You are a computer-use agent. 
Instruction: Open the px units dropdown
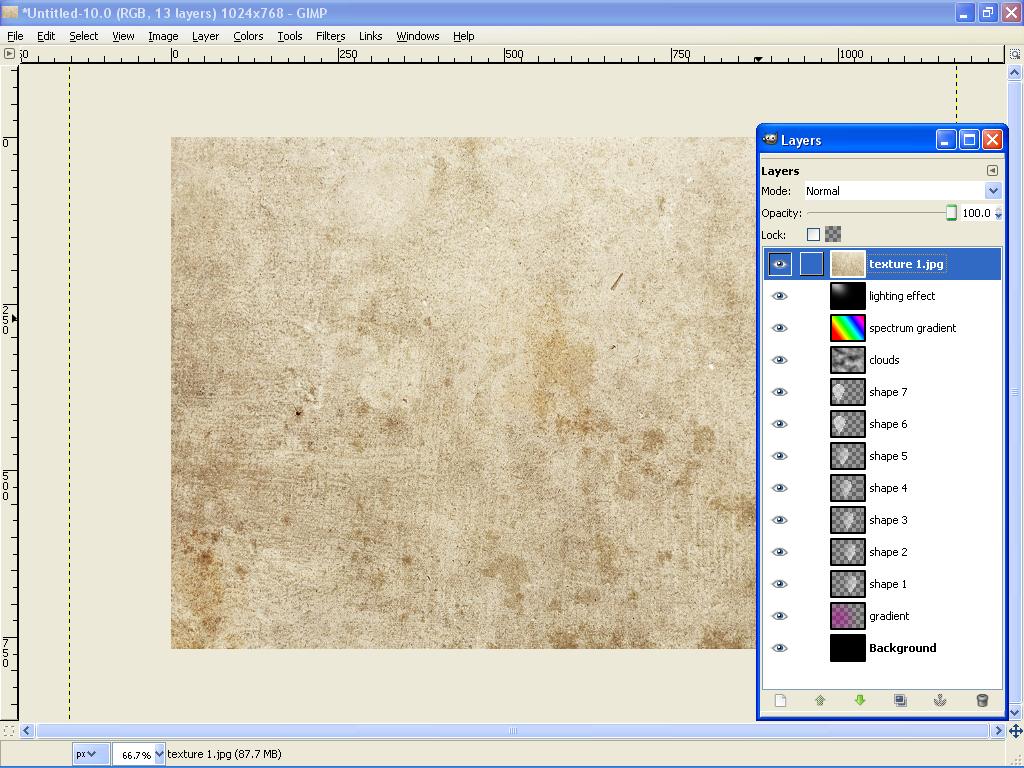point(86,754)
